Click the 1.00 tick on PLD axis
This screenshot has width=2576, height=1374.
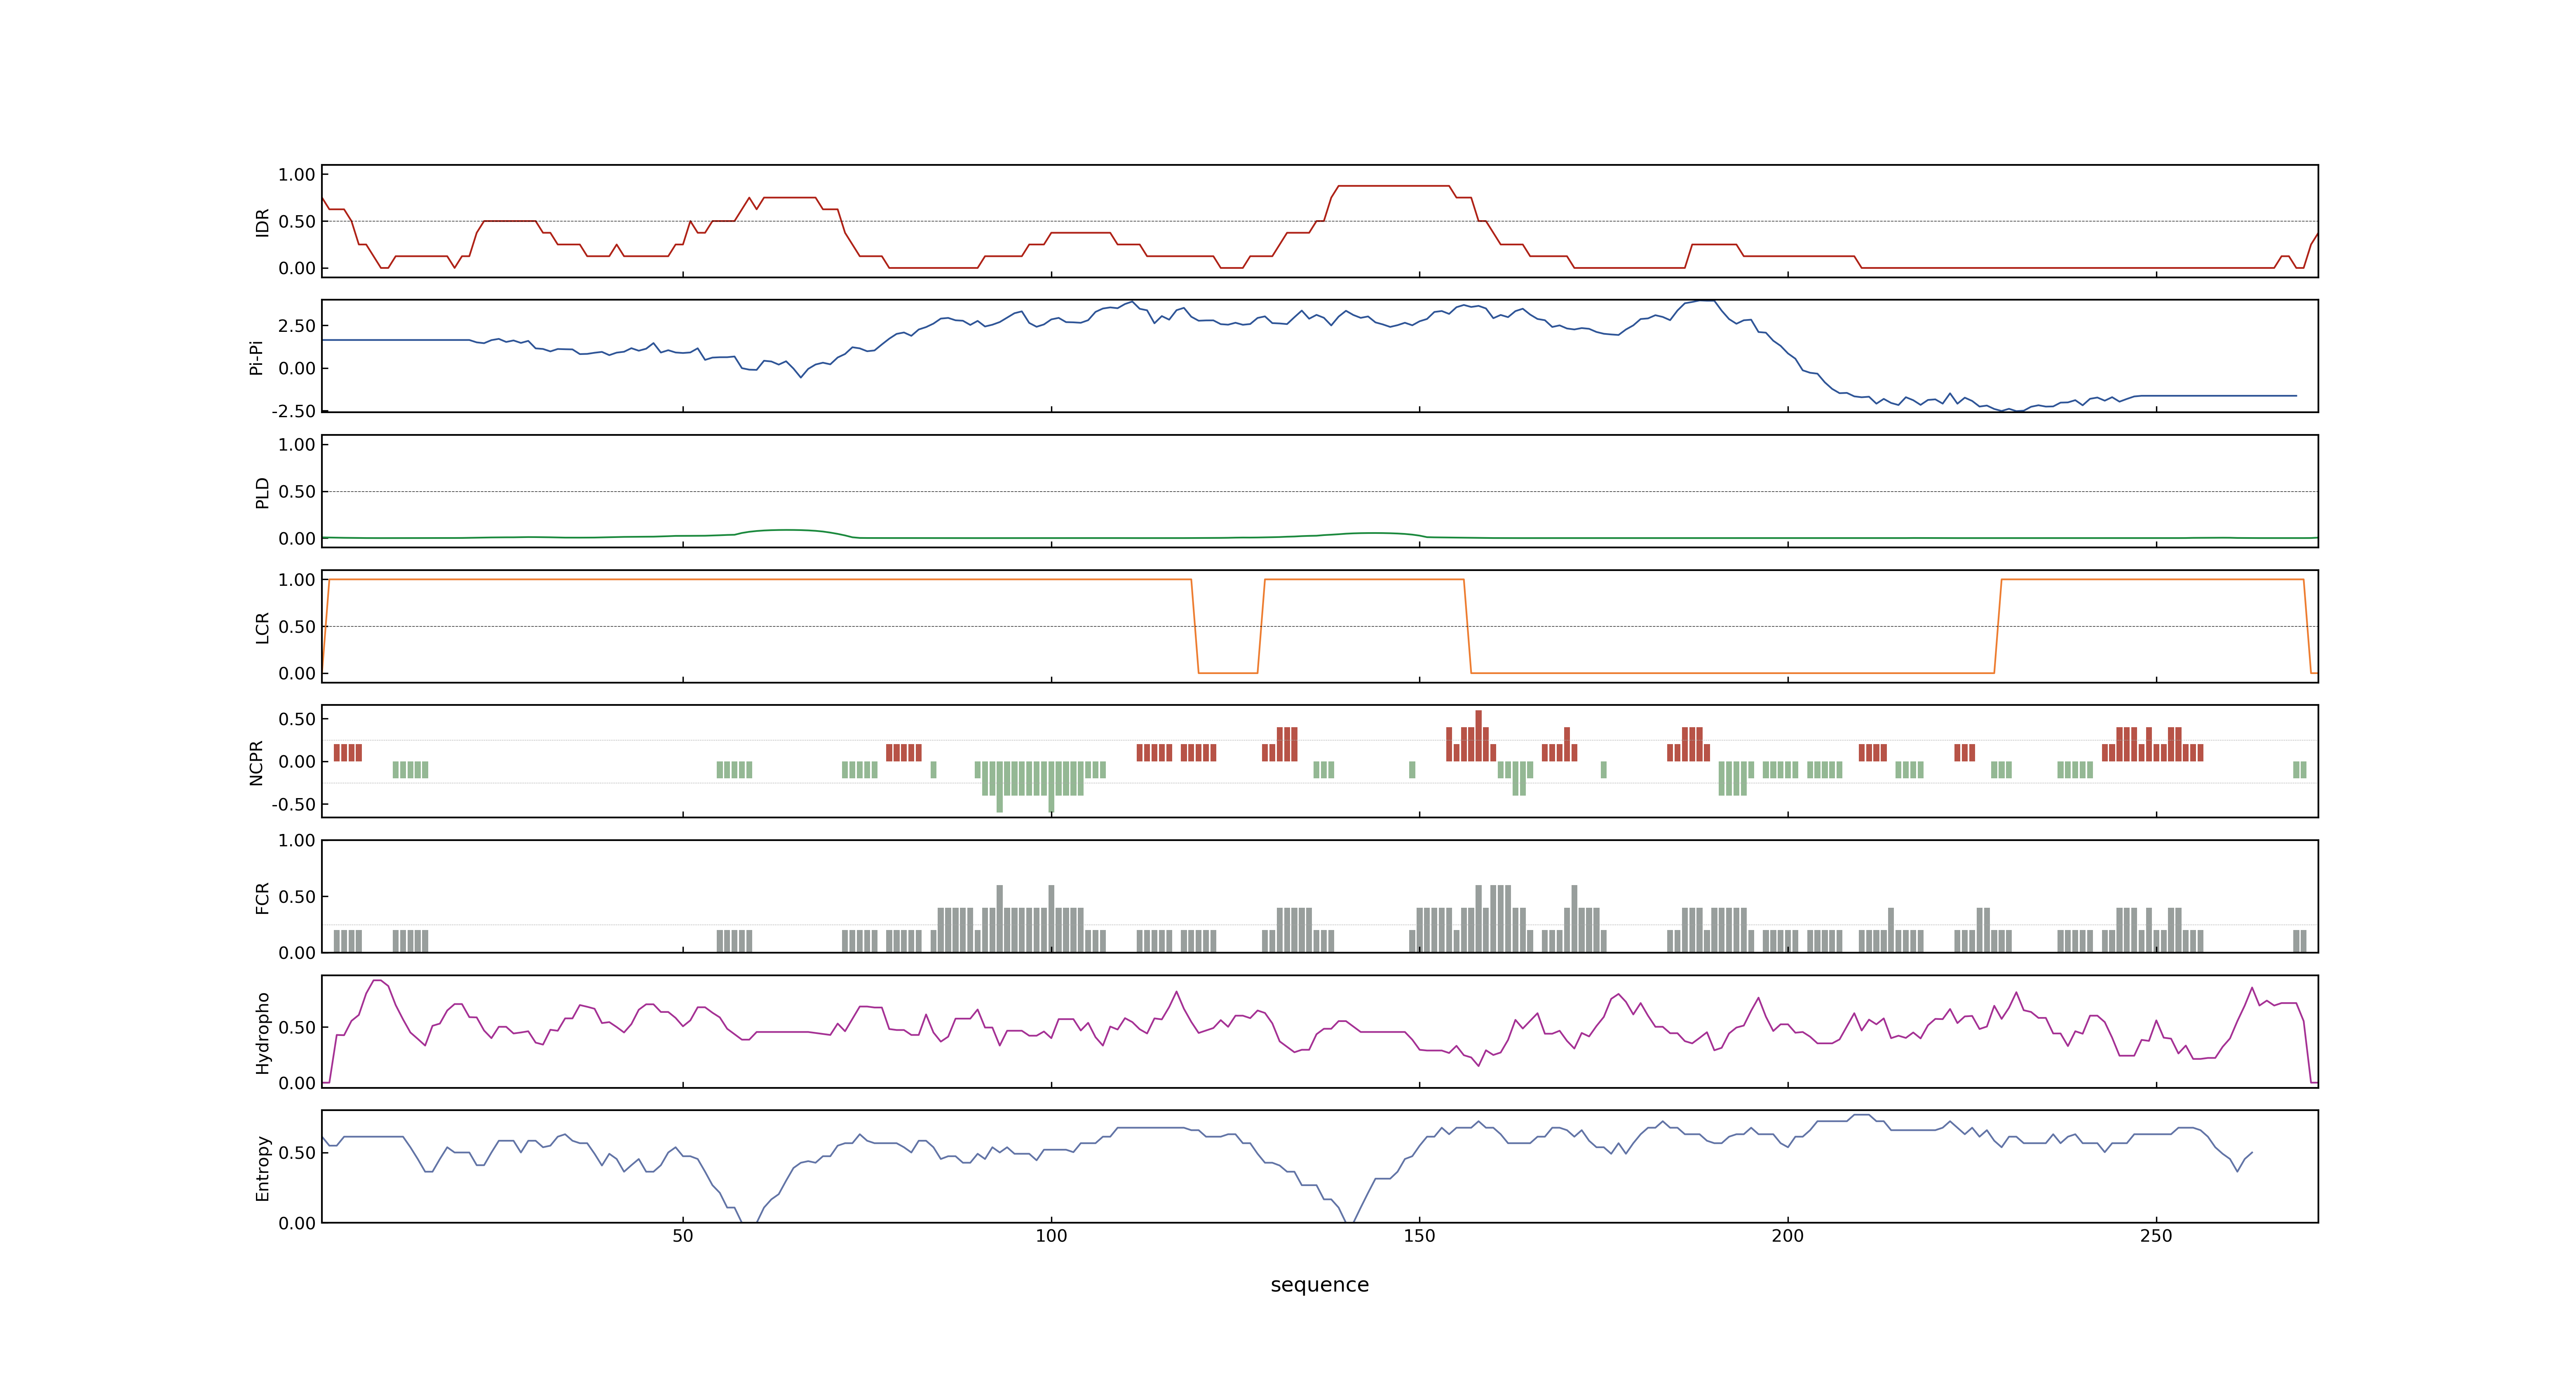(x=297, y=445)
